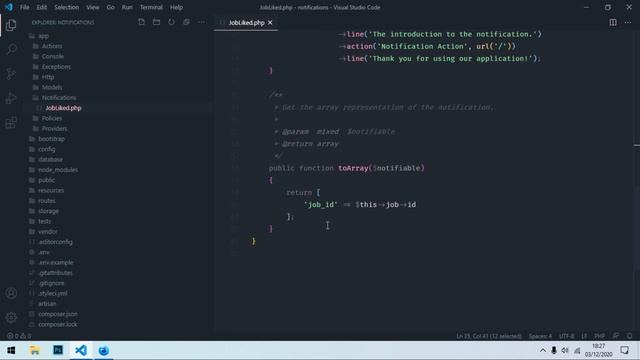Change end of line sequence LF

584,336
